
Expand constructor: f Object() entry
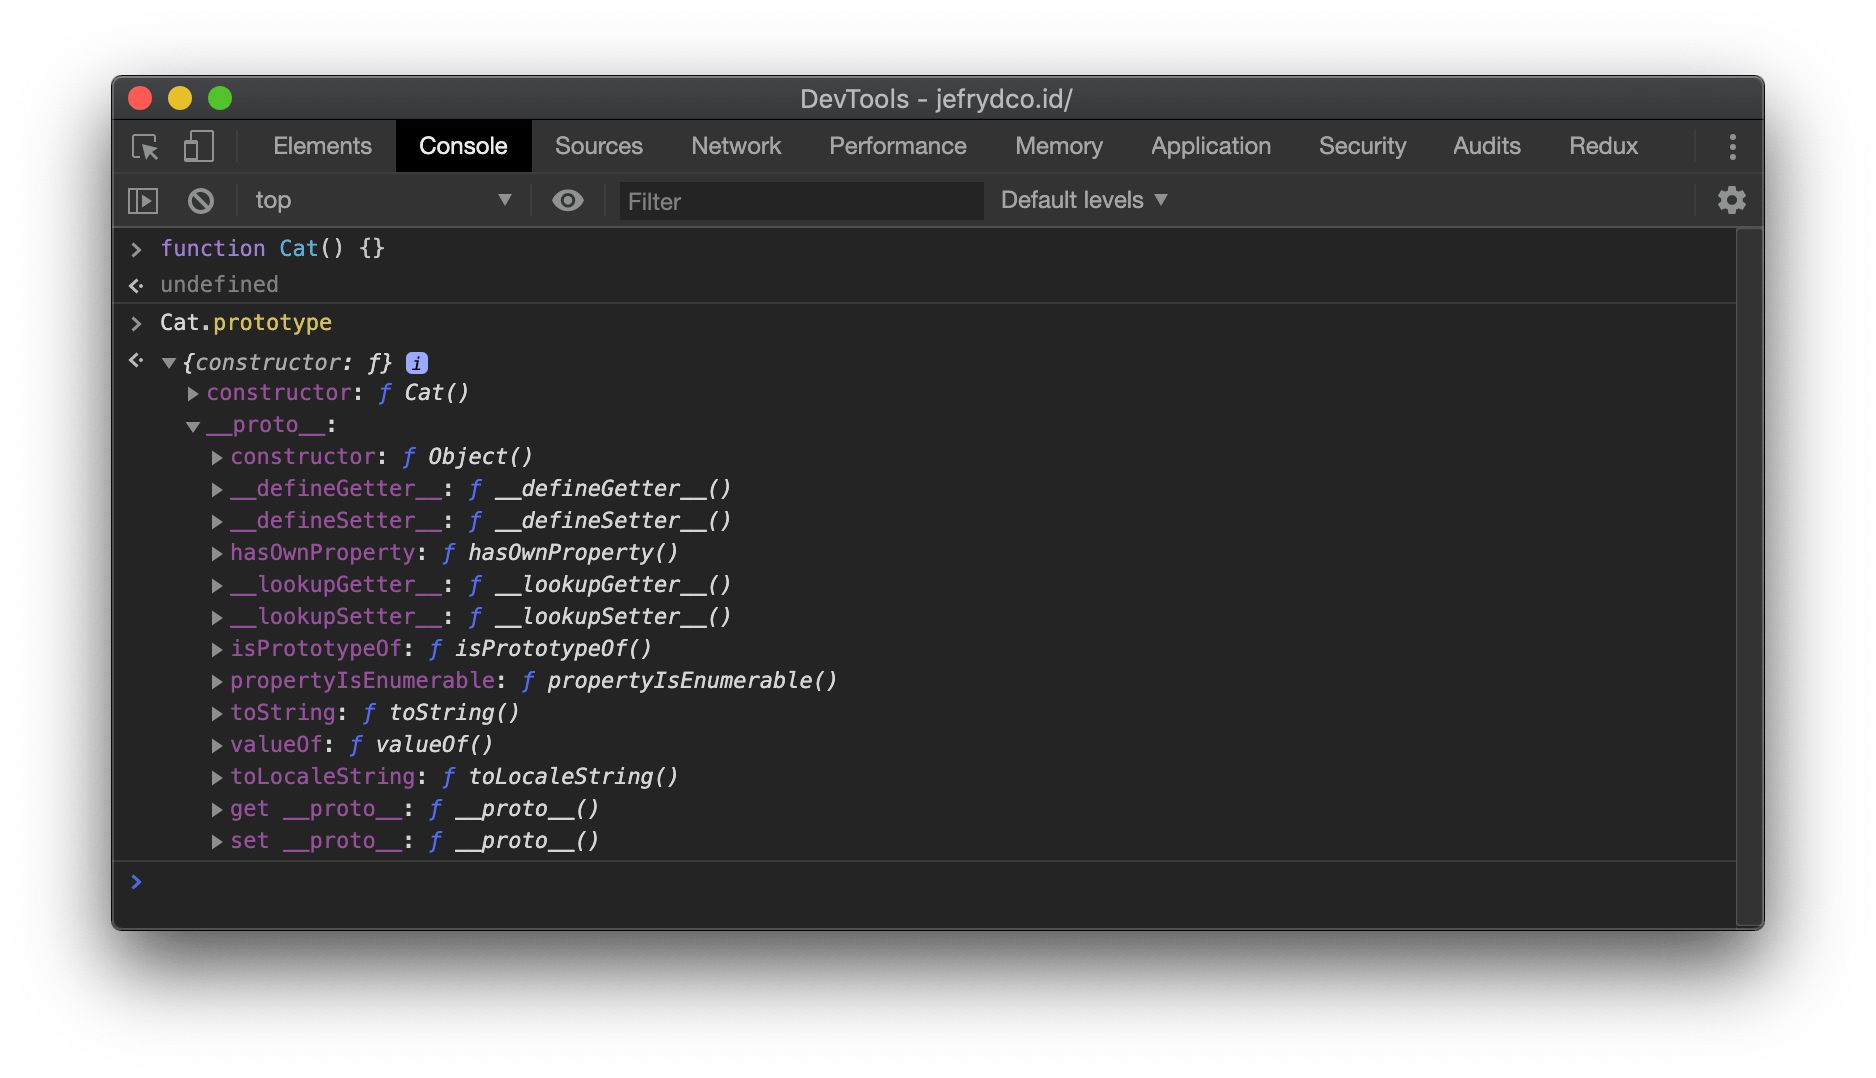pos(217,458)
